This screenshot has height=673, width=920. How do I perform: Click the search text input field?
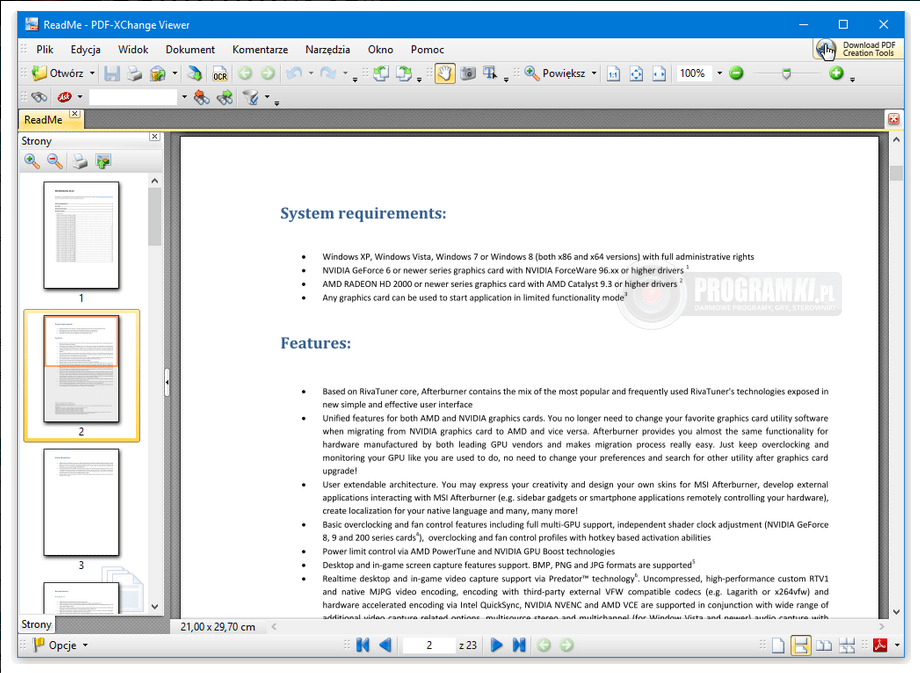point(133,97)
